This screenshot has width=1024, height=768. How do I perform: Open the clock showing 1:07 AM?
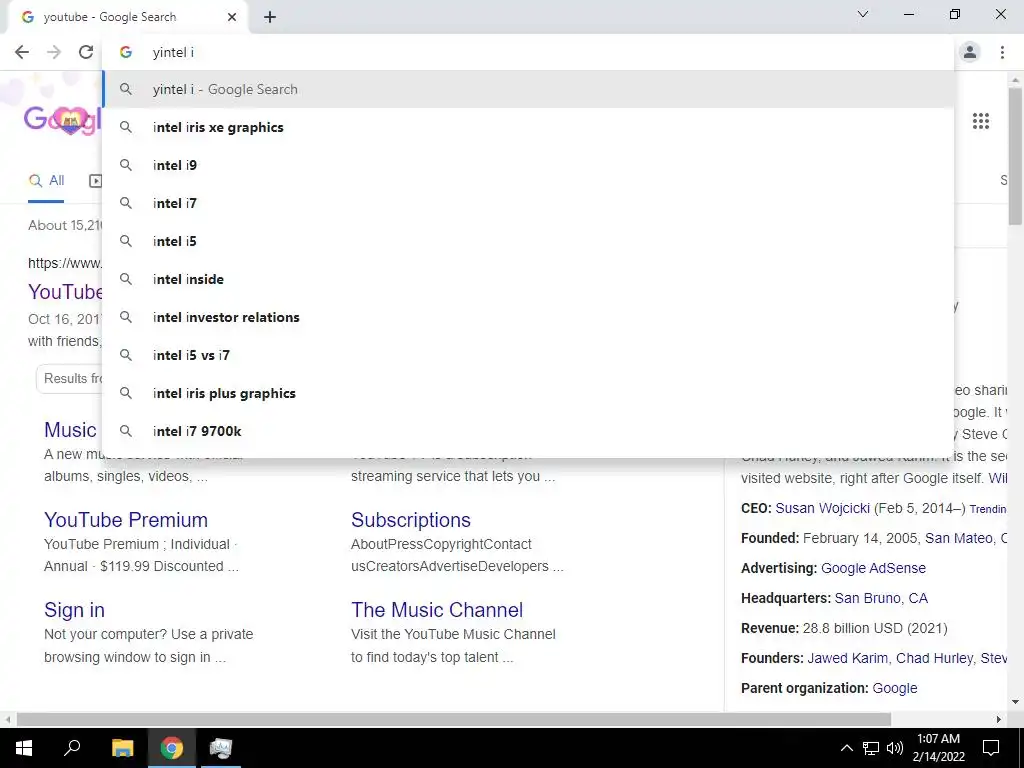(x=938, y=748)
